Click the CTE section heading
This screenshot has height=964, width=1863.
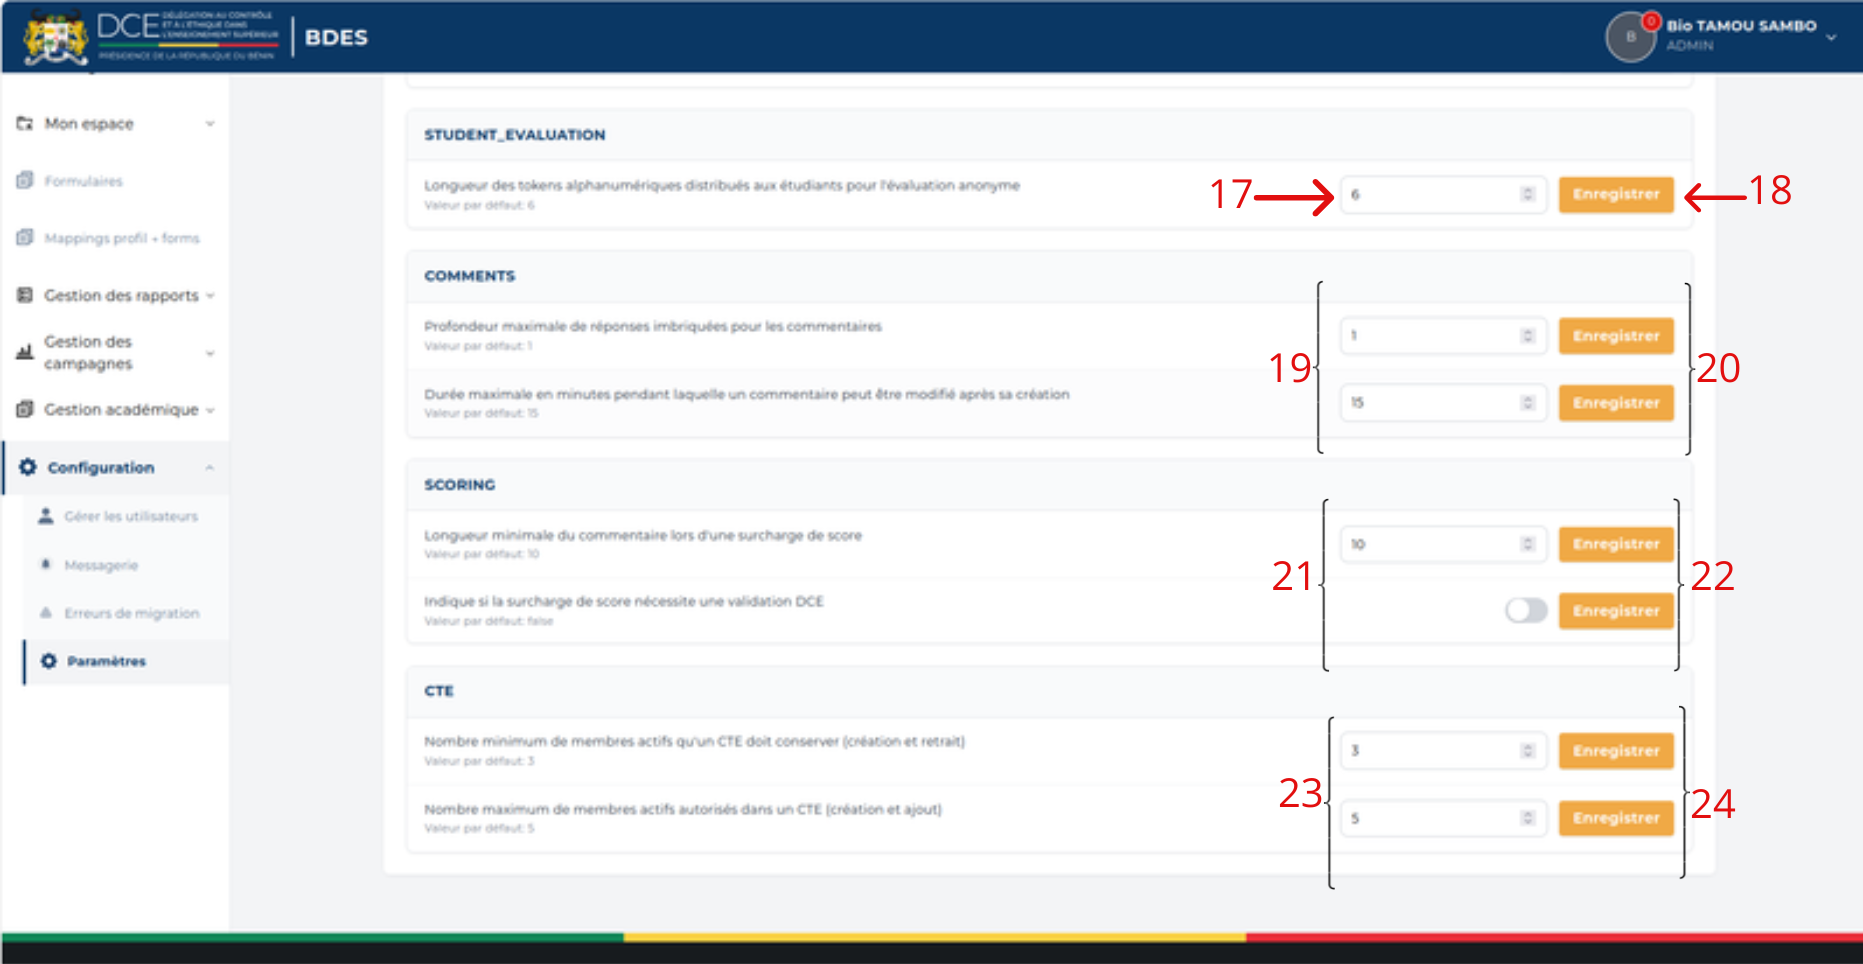click(438, 691)
